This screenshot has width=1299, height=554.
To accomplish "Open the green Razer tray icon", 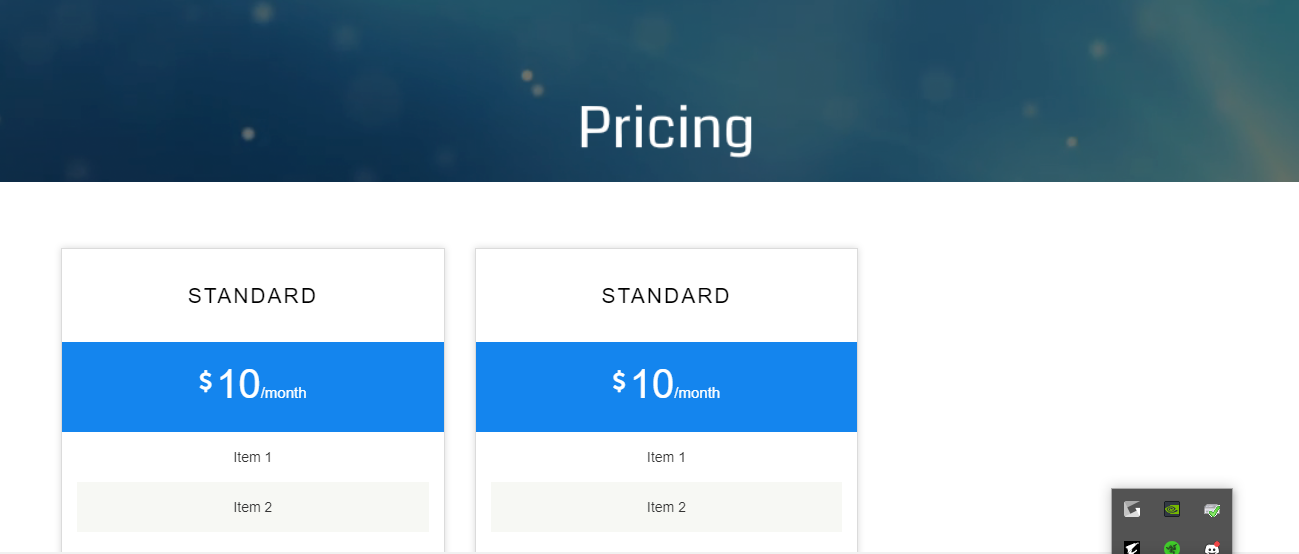I will (1172, 548).
